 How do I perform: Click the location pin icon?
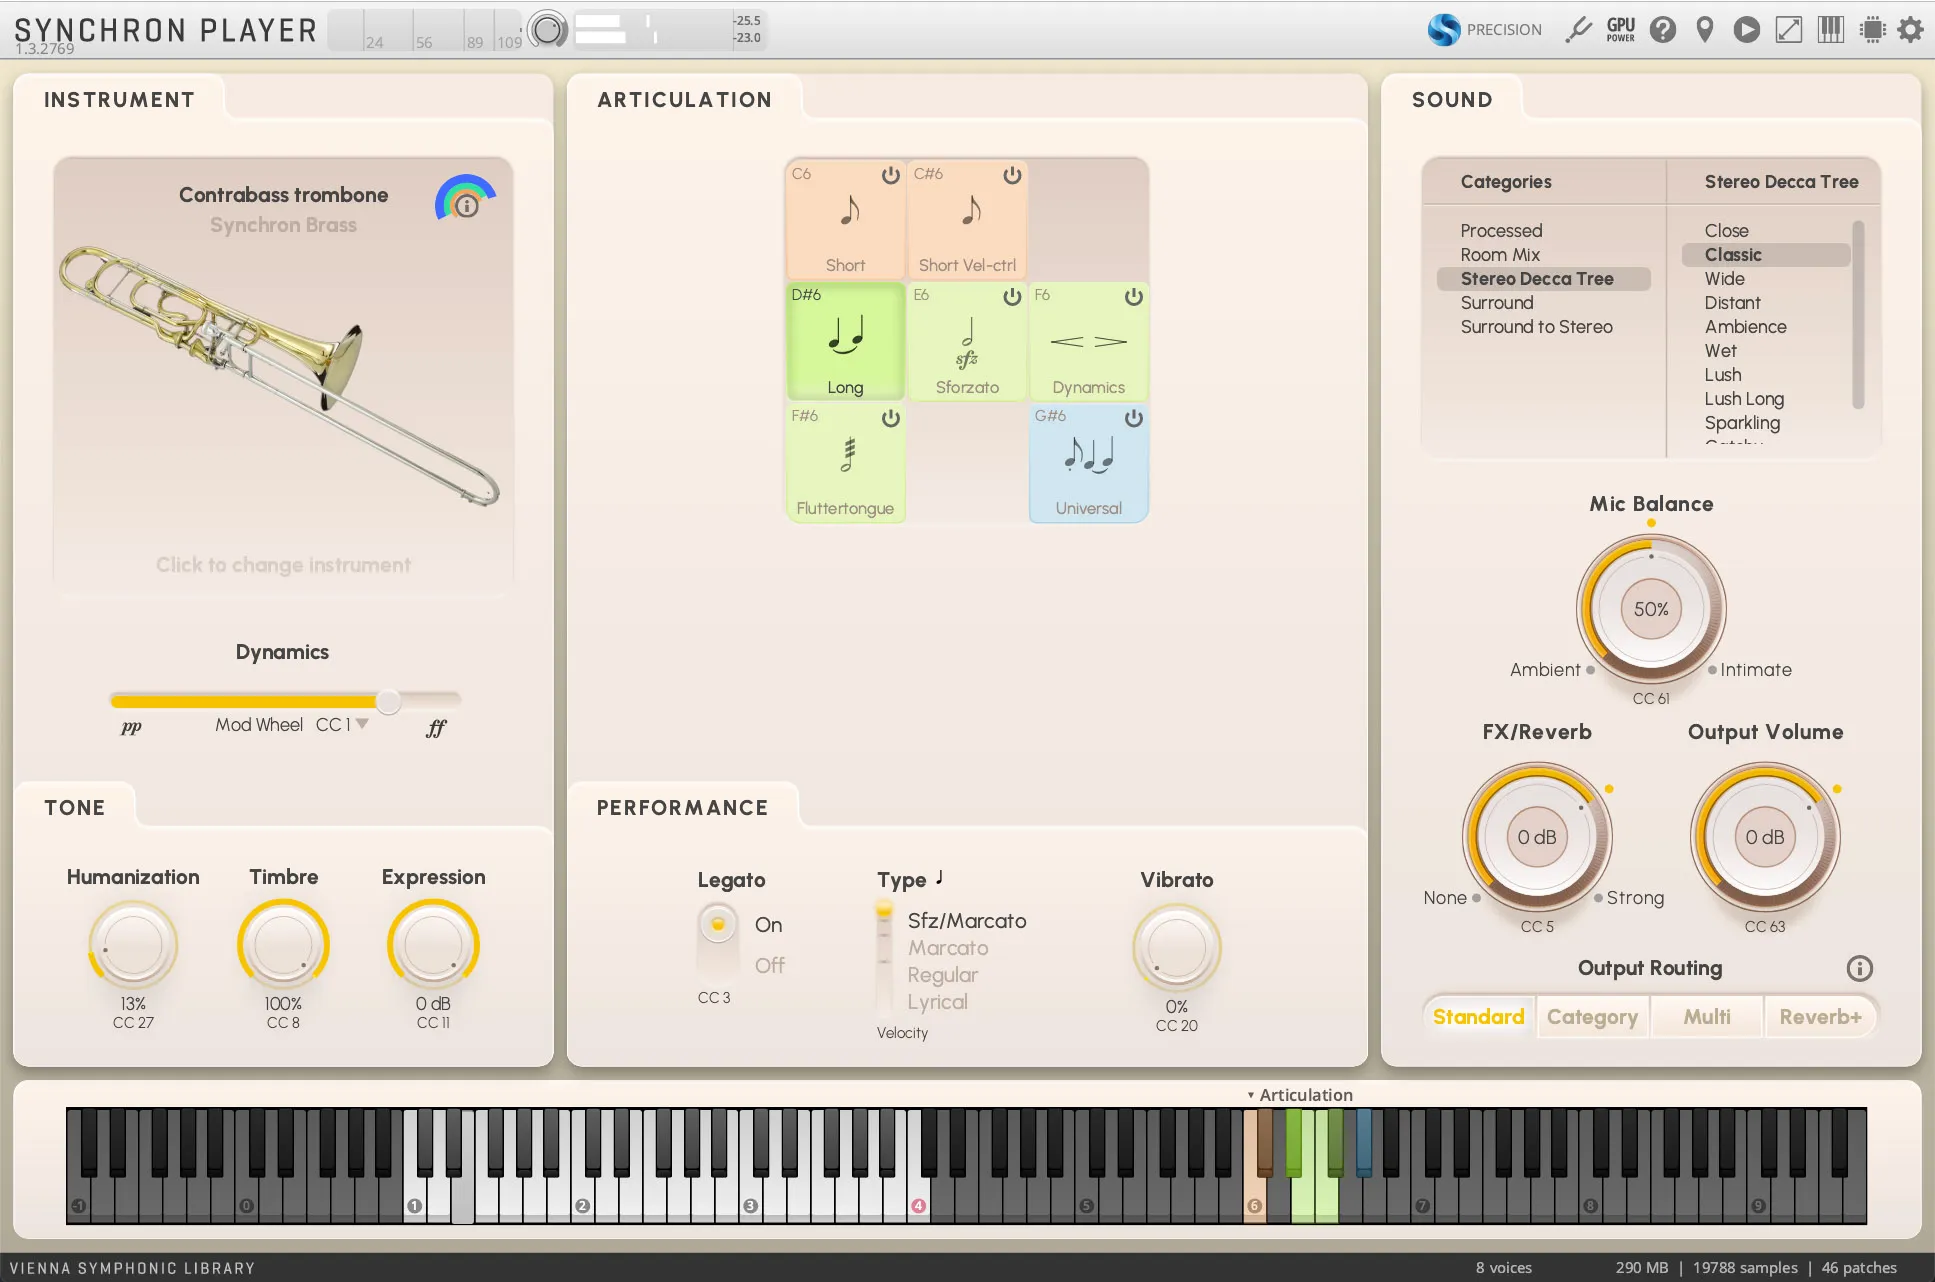point(1705,30)
